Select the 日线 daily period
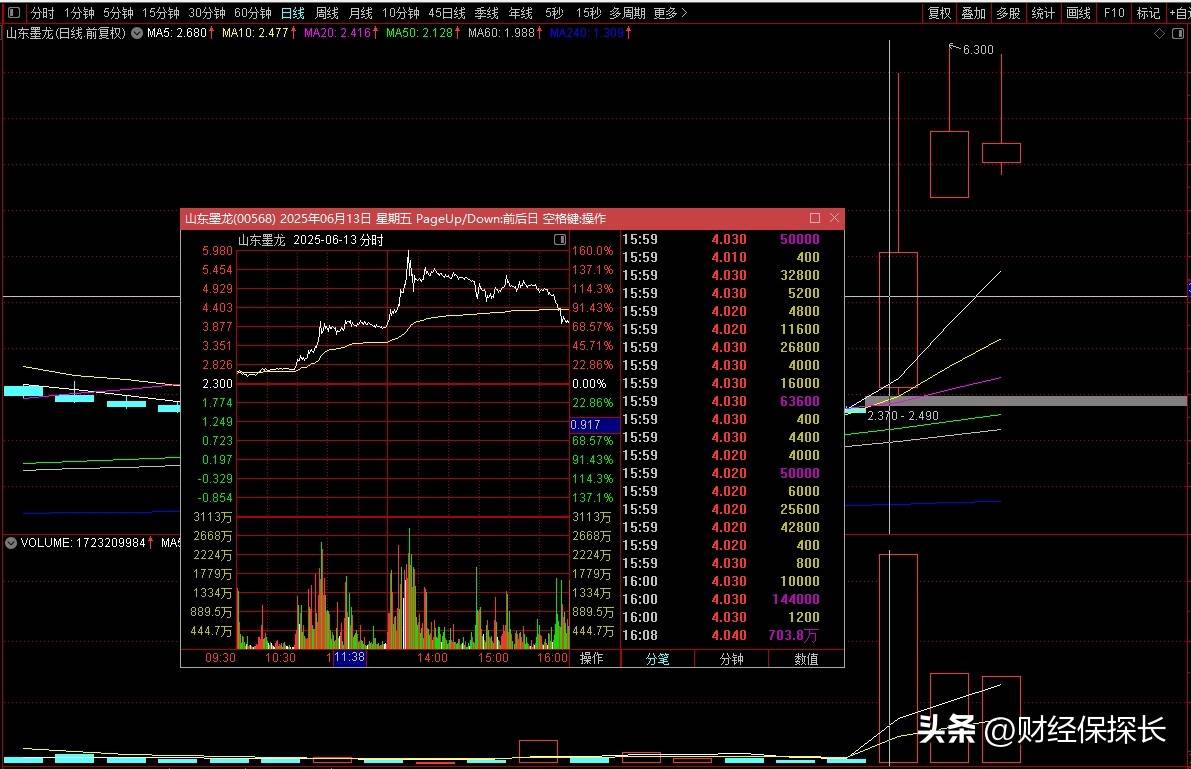This screenshot has width=1191, height=769. [292, 13]
